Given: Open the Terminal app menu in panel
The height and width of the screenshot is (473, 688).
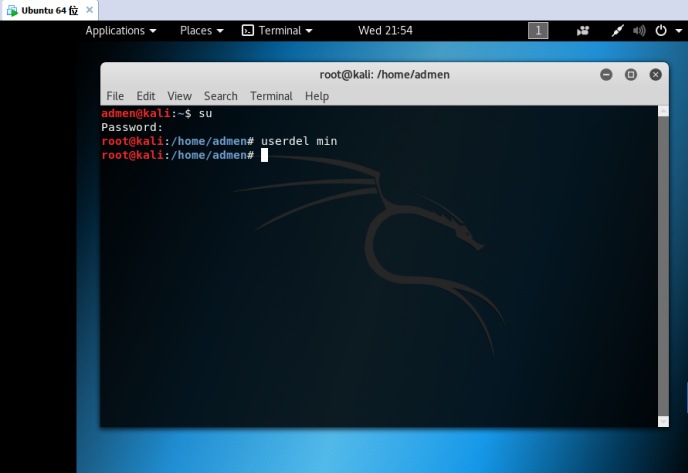Looking at the screenshot, I should tap(277, 31).
